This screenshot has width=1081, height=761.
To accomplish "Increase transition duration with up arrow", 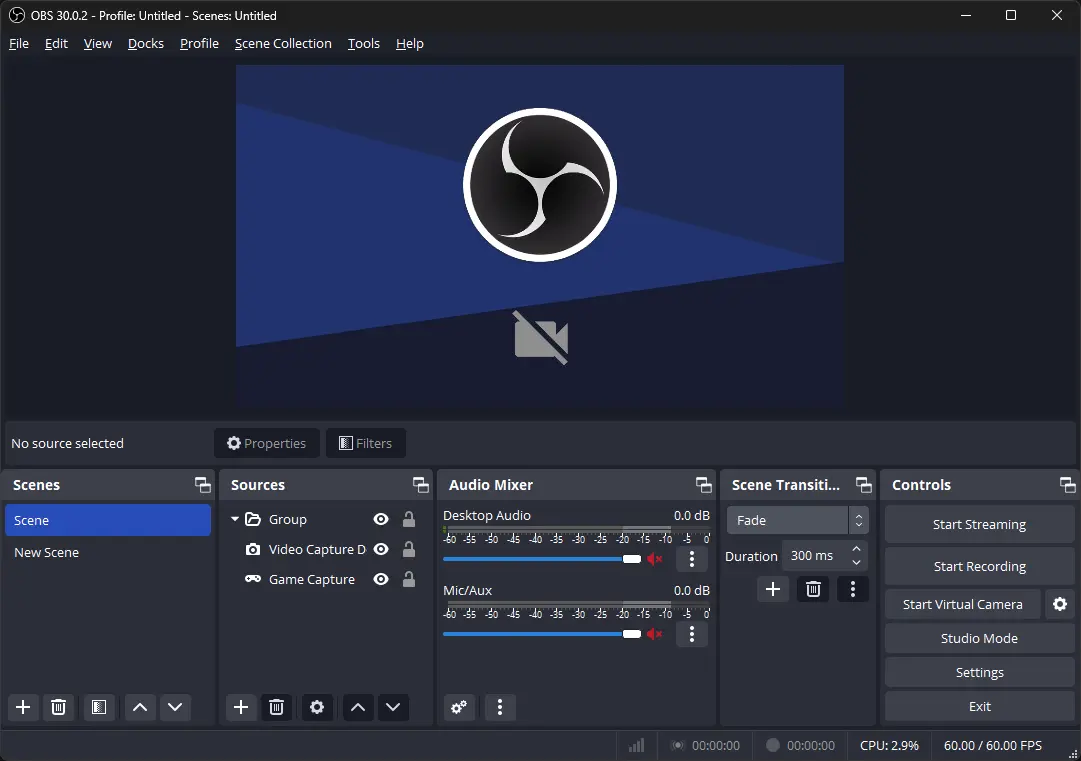I will click(x=856, y=549).
